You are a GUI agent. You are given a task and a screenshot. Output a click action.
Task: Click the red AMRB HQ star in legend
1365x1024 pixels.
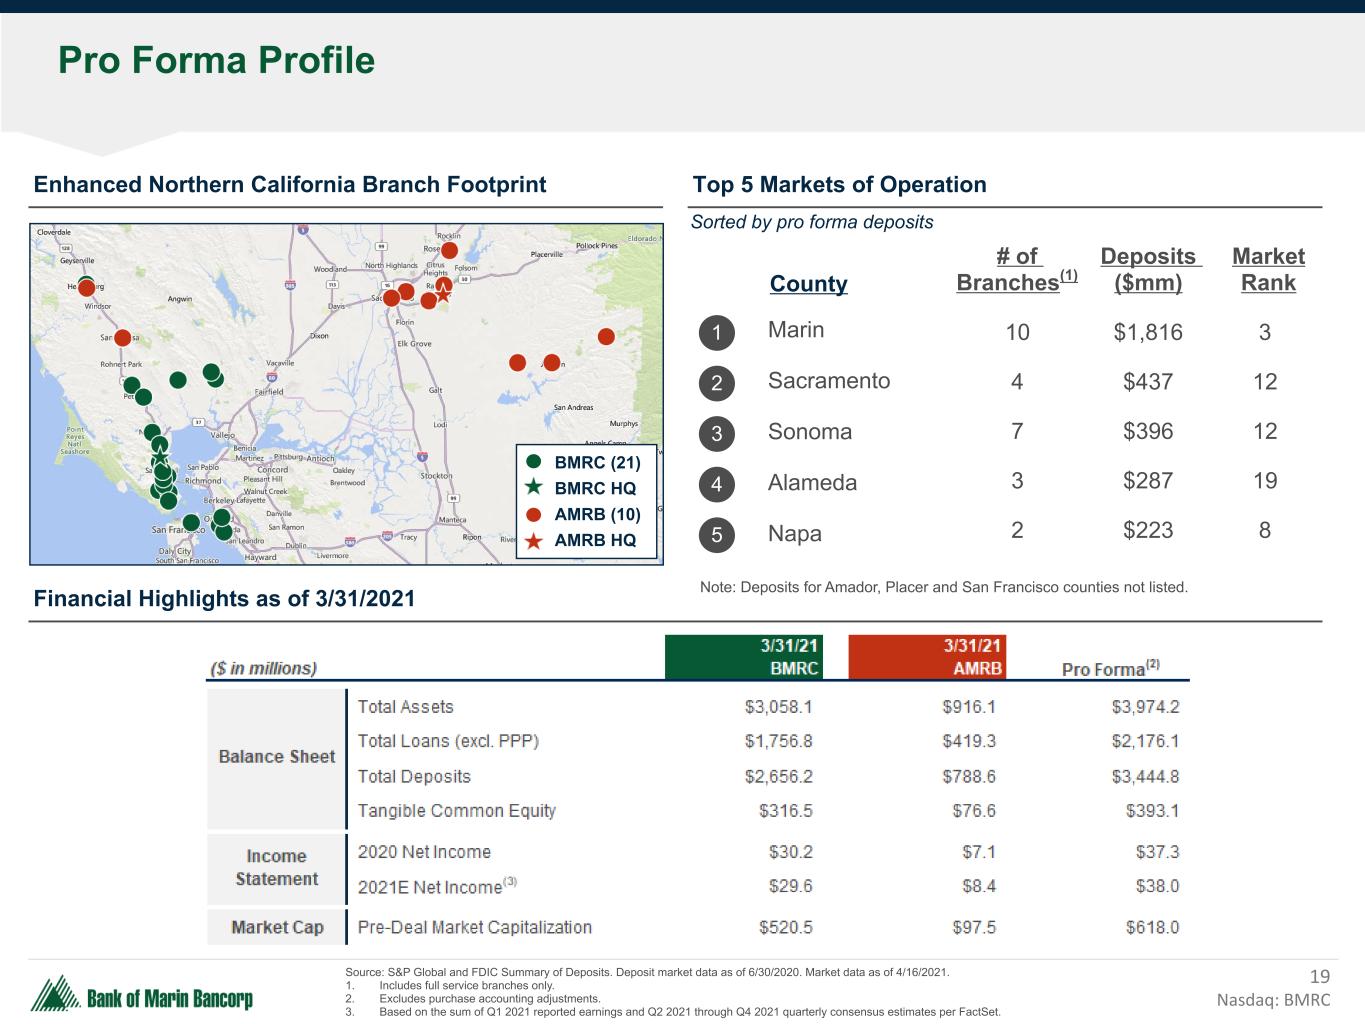coord(534,541)
